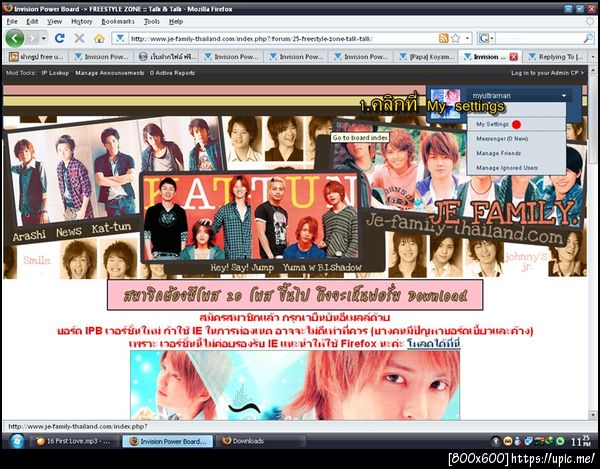Viewport: 600px width, 469px height.
Task: Open the History menu
Action: [82, 21]
